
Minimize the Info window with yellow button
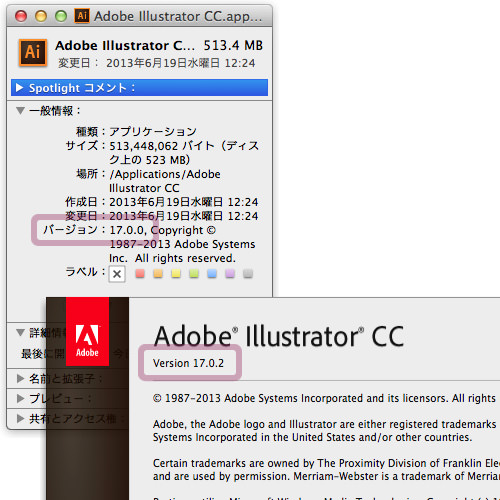pos(41,16)
